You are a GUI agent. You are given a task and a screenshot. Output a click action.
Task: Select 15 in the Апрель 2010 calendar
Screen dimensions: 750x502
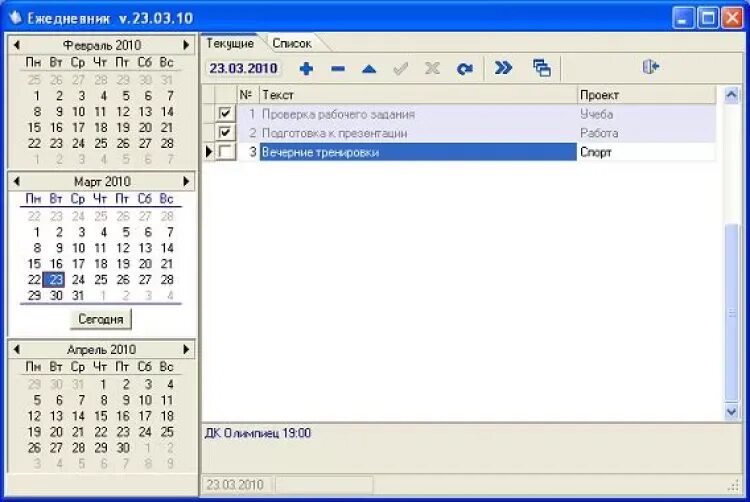click(101, 416)
